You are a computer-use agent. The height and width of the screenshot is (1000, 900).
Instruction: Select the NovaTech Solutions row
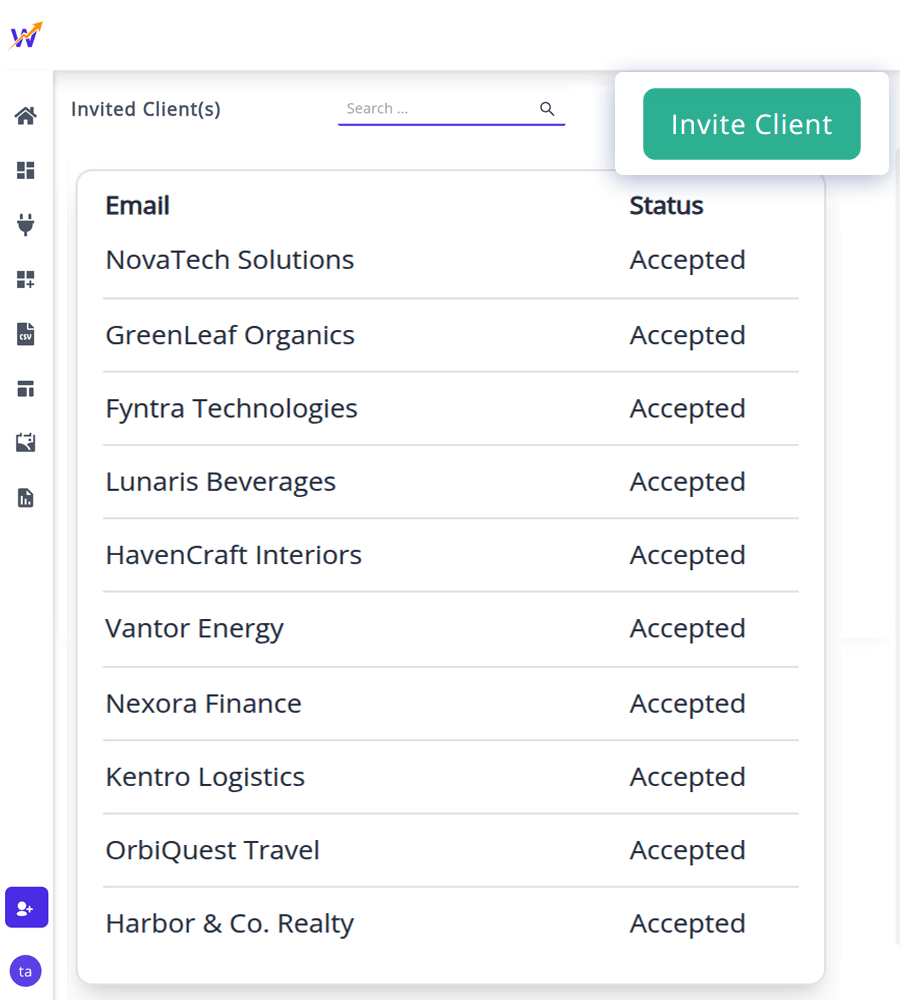pos(230,260)
